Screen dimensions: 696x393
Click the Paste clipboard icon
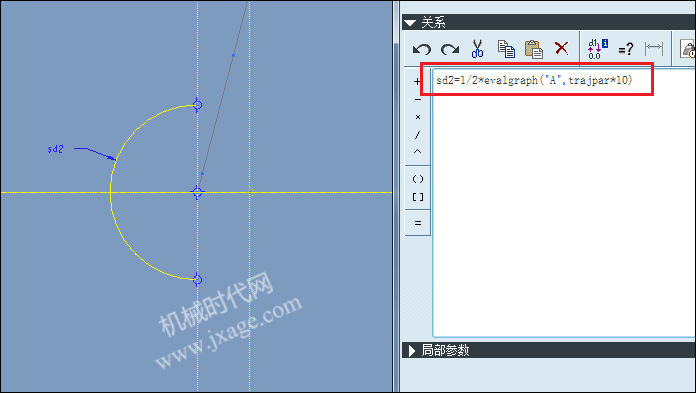[534, 49]
